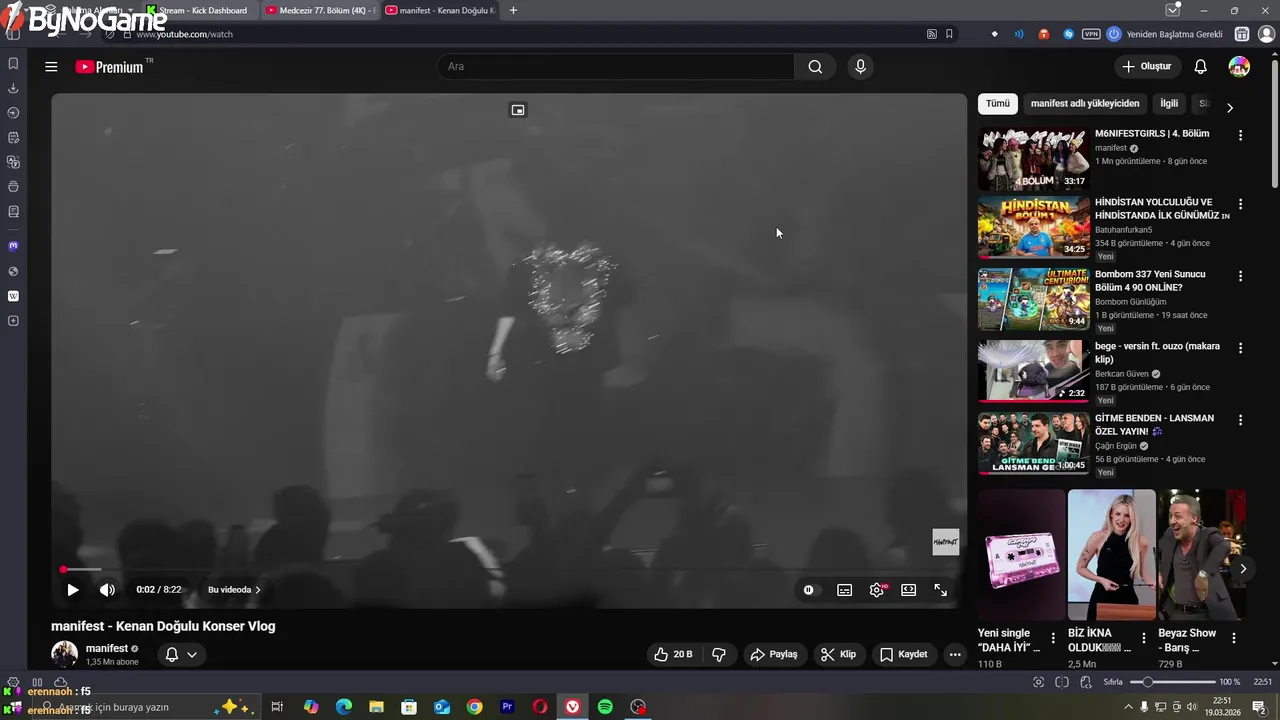Click the RSS feed icon in address bar
This screenshot has width=1280, height=720.
click(x=932, y=34)
